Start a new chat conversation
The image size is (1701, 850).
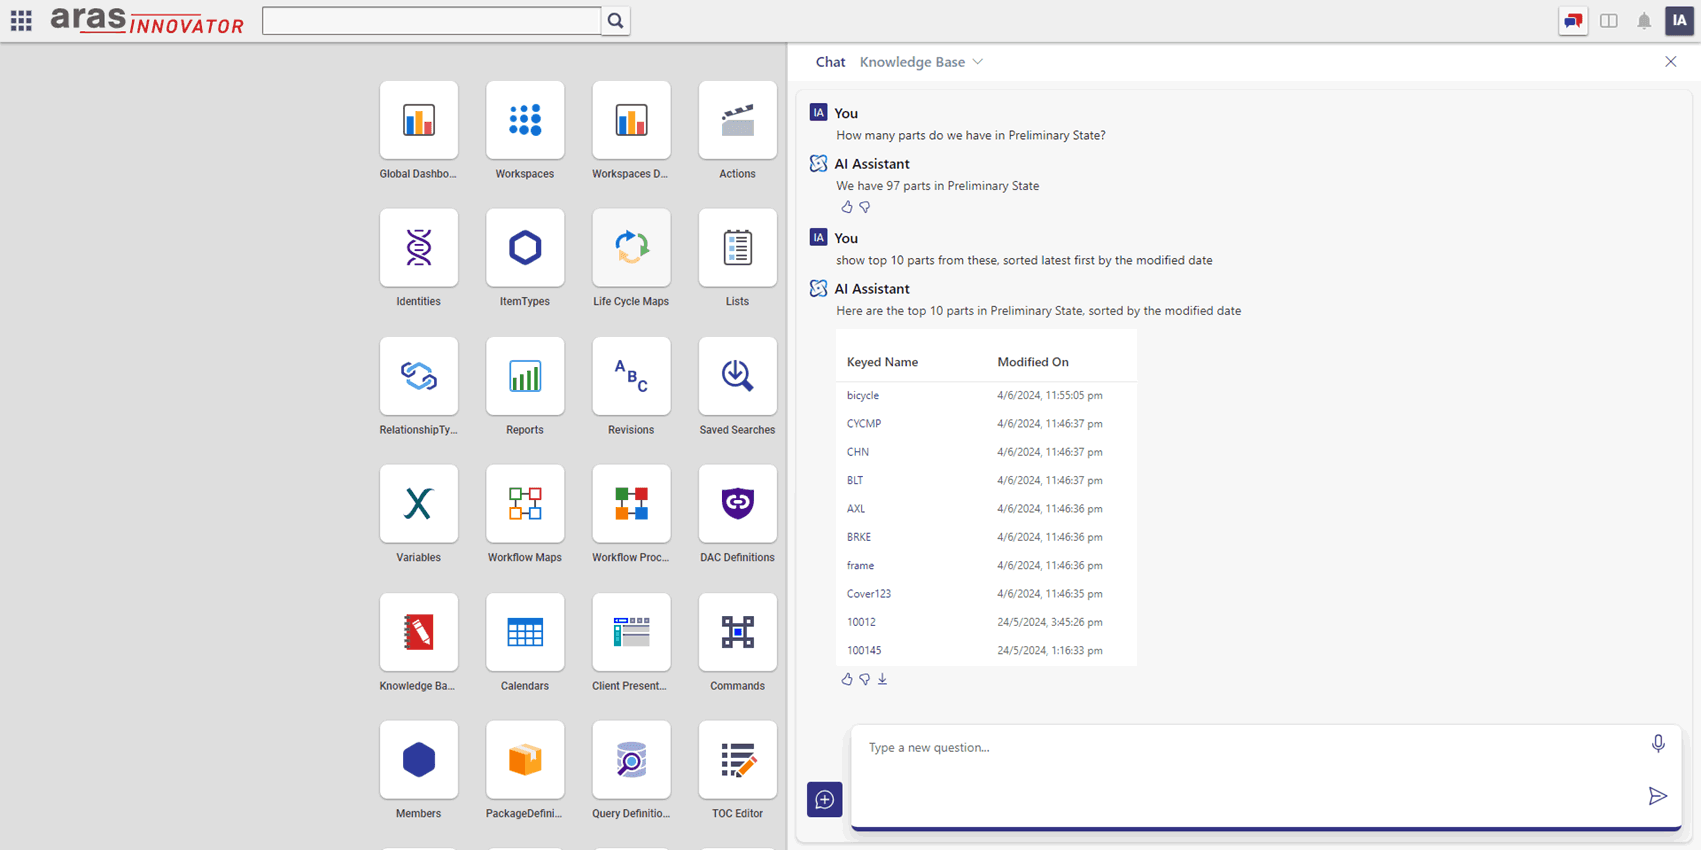point(825,799)
